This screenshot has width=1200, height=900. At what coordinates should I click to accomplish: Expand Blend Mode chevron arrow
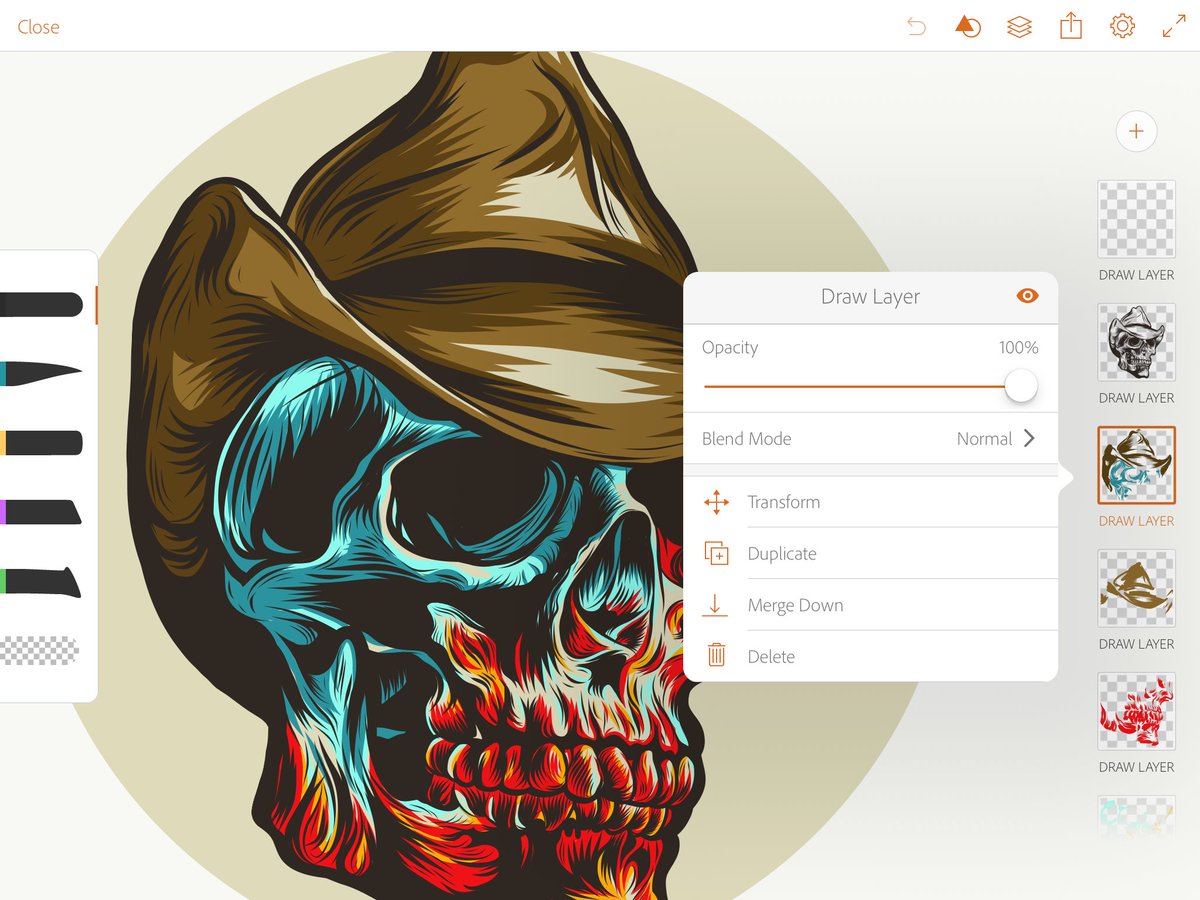[1029, 438]
